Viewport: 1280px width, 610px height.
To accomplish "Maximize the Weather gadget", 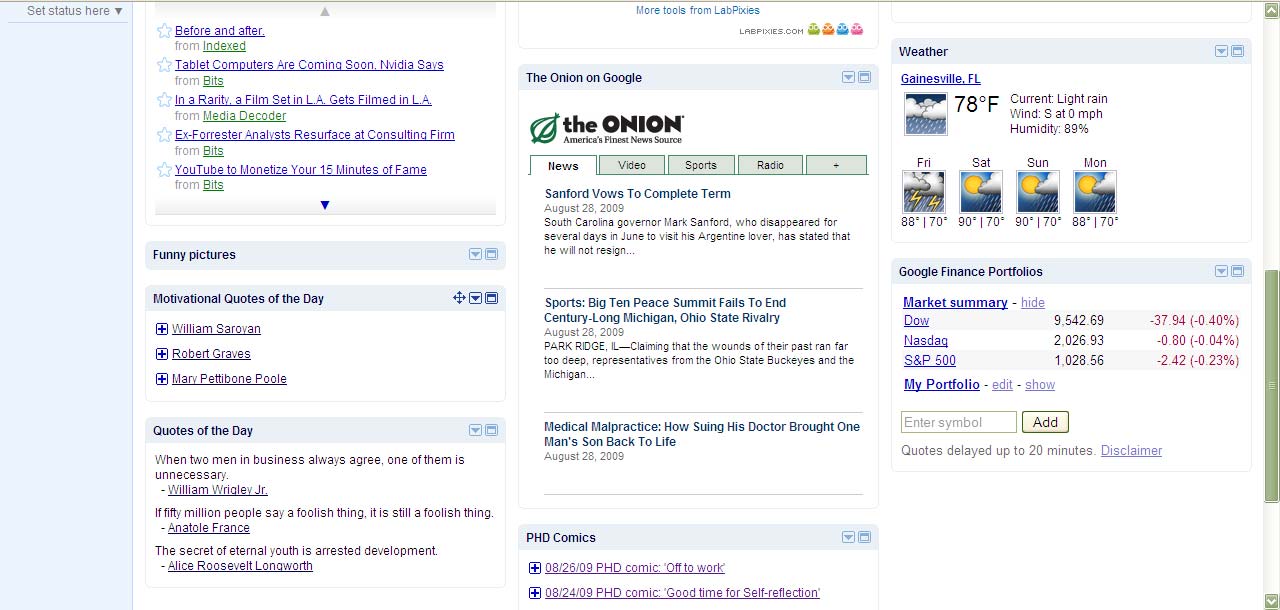I will click(1238, 51).
